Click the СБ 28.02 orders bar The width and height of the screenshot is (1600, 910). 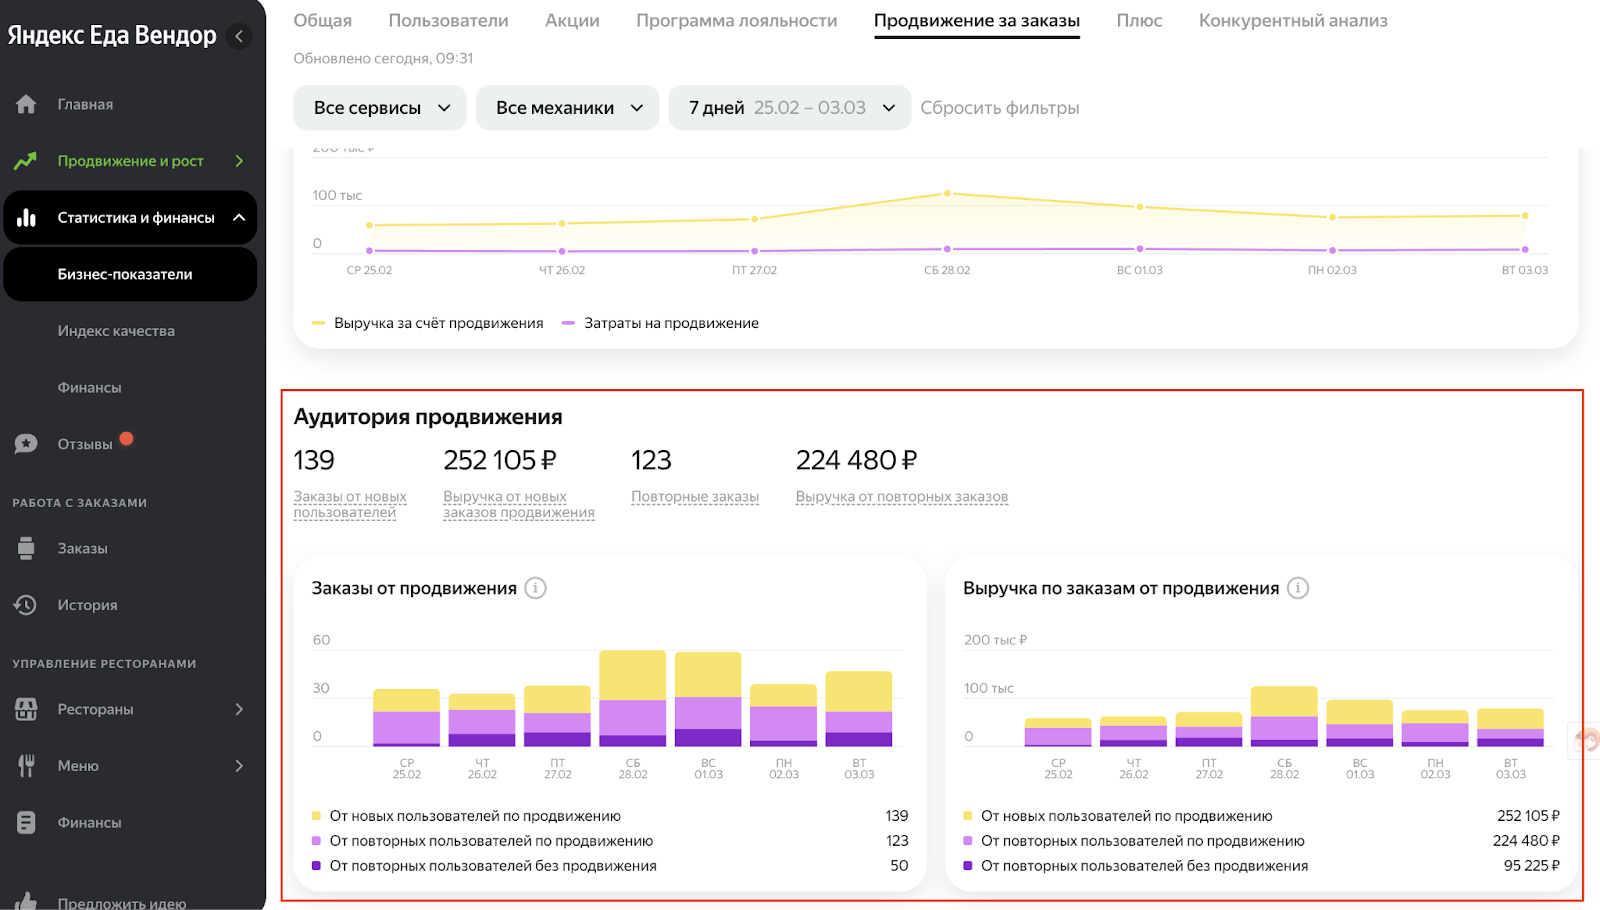click(x=633, y=698)
